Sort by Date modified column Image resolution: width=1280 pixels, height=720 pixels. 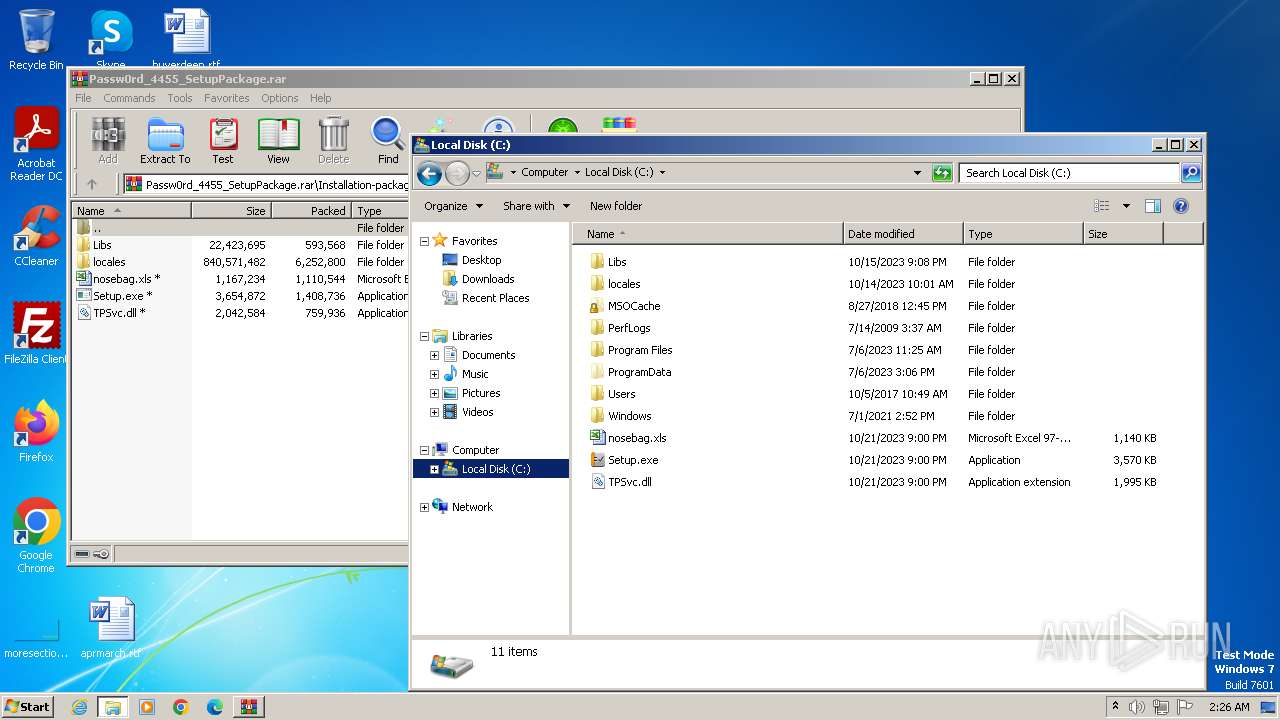903,234
